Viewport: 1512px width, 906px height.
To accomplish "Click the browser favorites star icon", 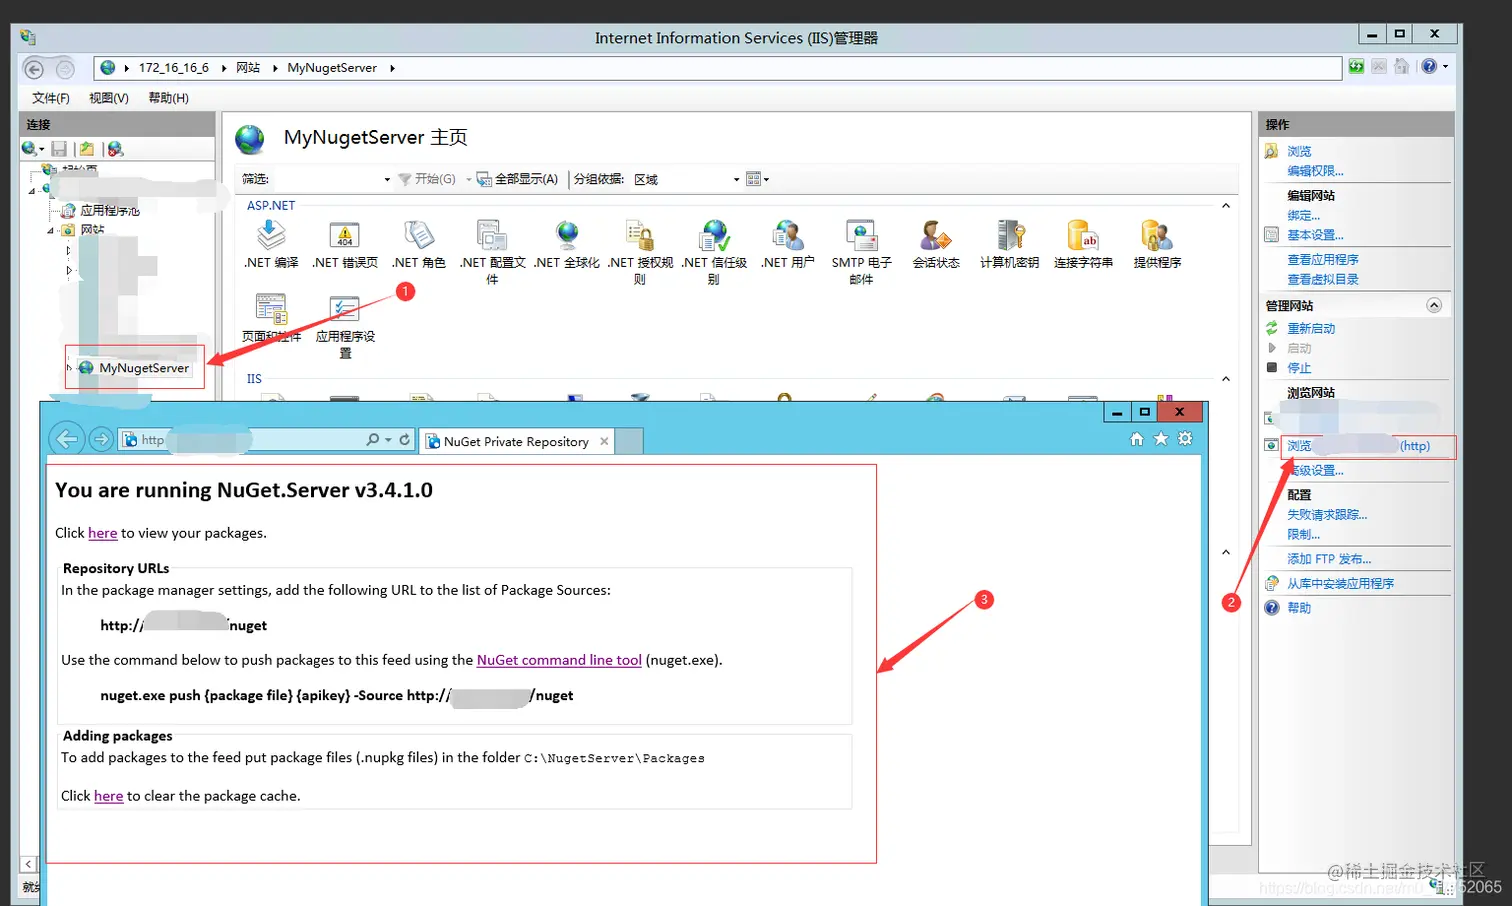I will tap(1161, 439).
